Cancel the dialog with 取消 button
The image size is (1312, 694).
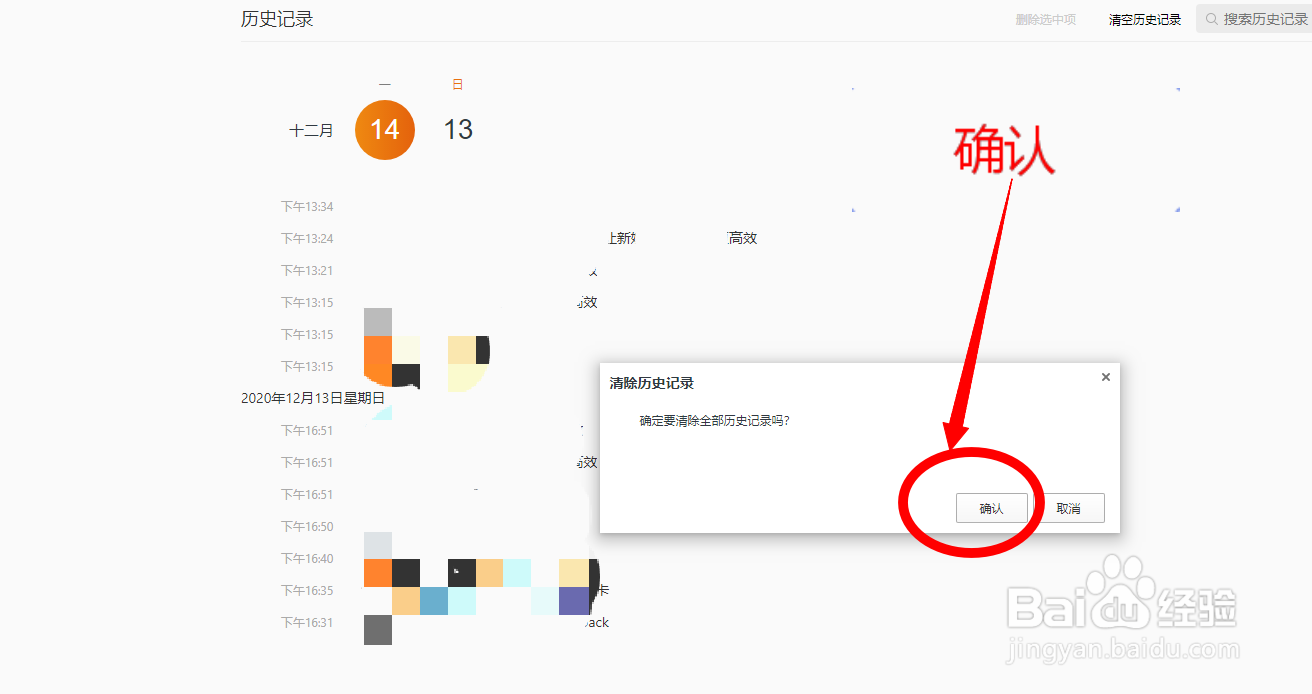coord(1069,508)
